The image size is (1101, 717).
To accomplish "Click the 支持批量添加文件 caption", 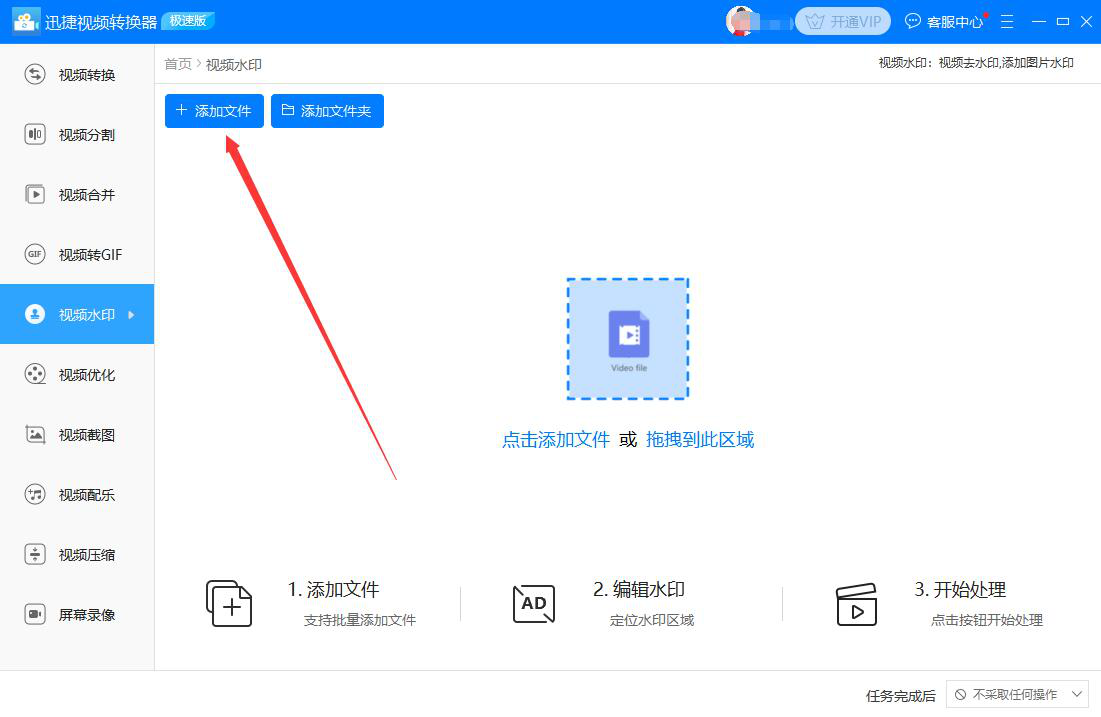I will 360,620.
